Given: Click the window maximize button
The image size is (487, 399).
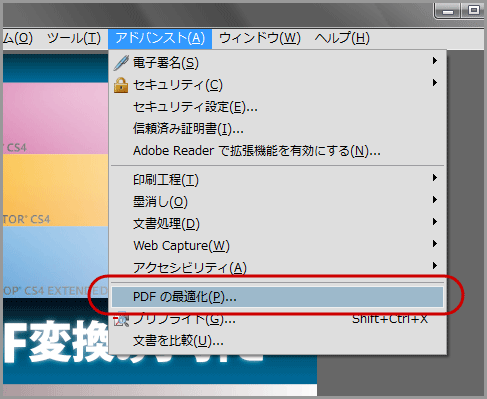Looking at the screenshot, I should (473, 11).
